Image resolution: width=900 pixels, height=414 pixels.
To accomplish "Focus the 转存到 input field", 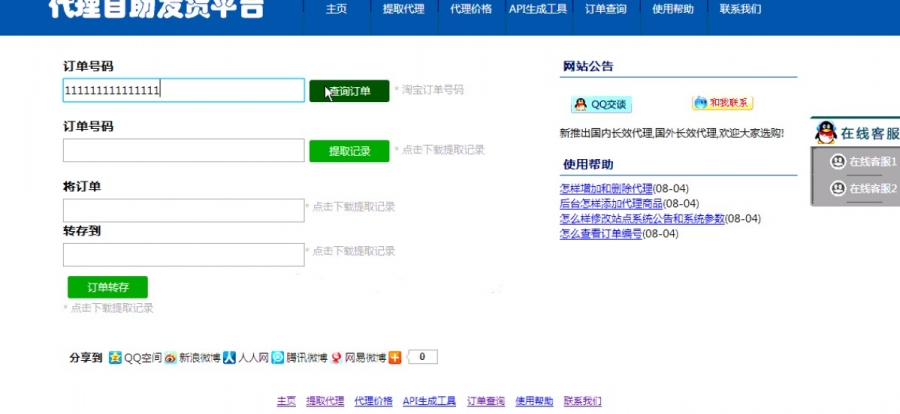I will (184, 255).
